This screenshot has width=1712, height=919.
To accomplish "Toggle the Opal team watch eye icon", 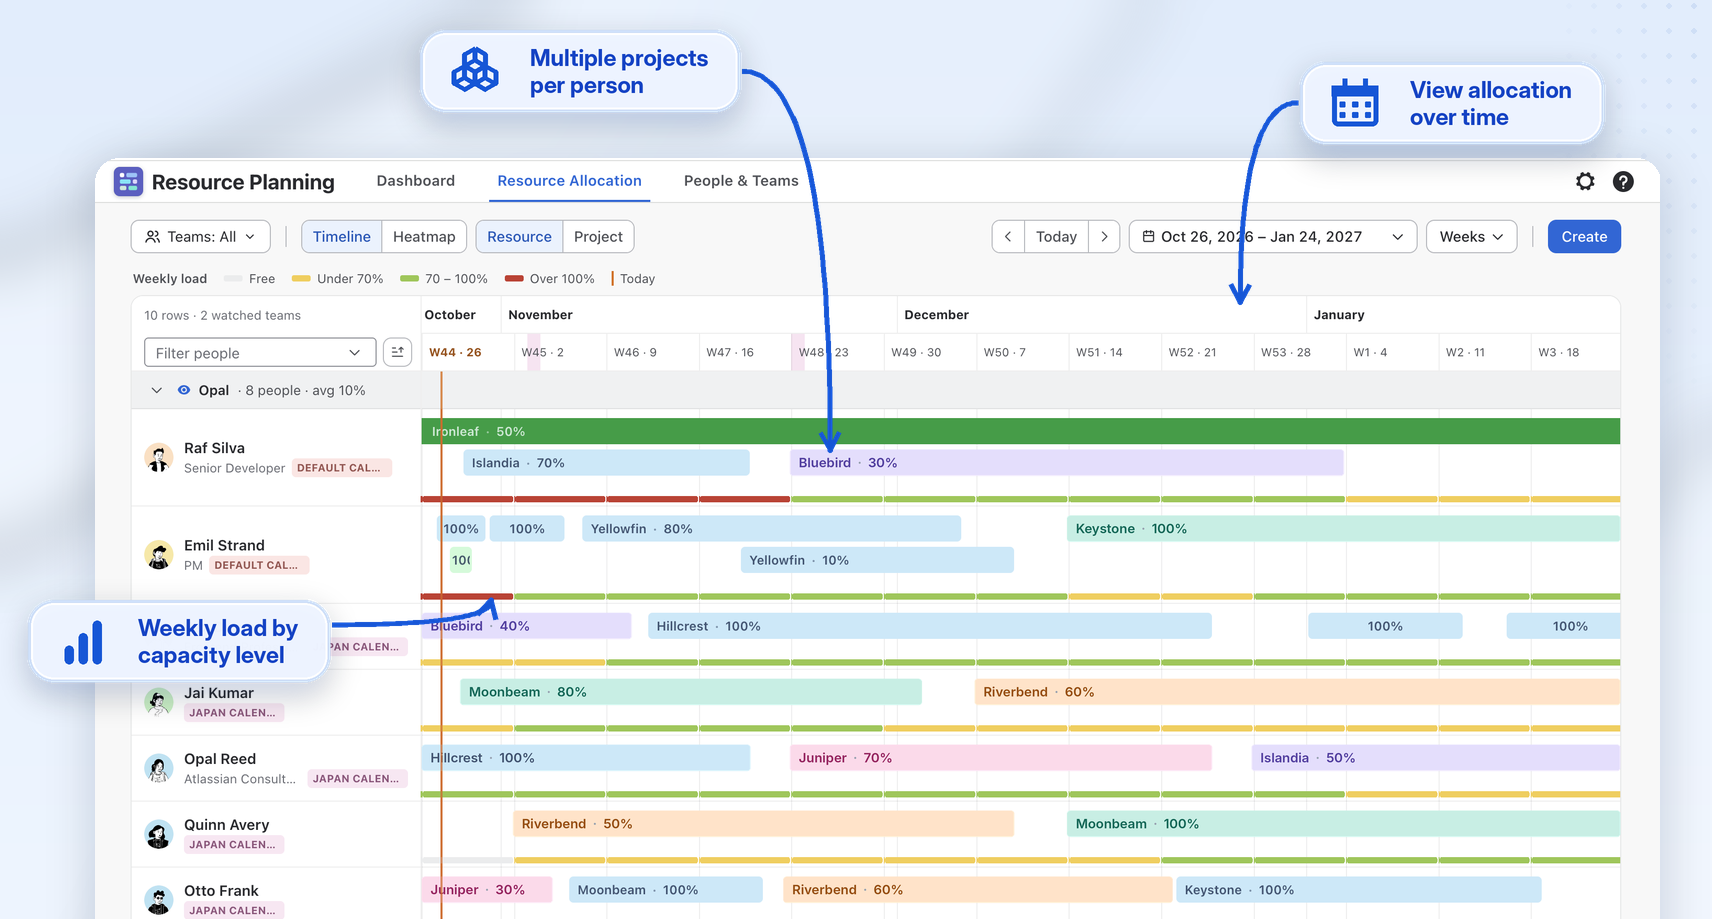I will 184,390.
